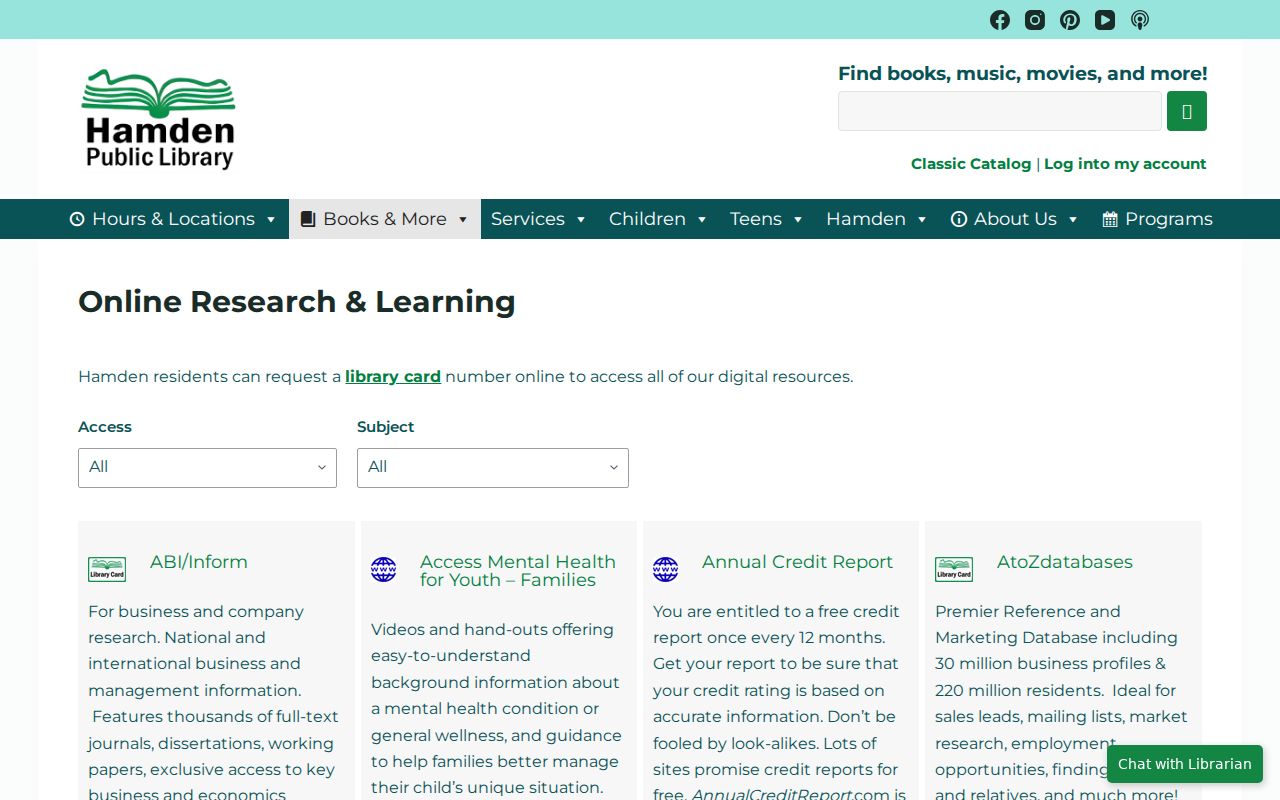Click the Library Card icon beside ABI/Inform
1280x800 pixels.
(x=107, y=569)
